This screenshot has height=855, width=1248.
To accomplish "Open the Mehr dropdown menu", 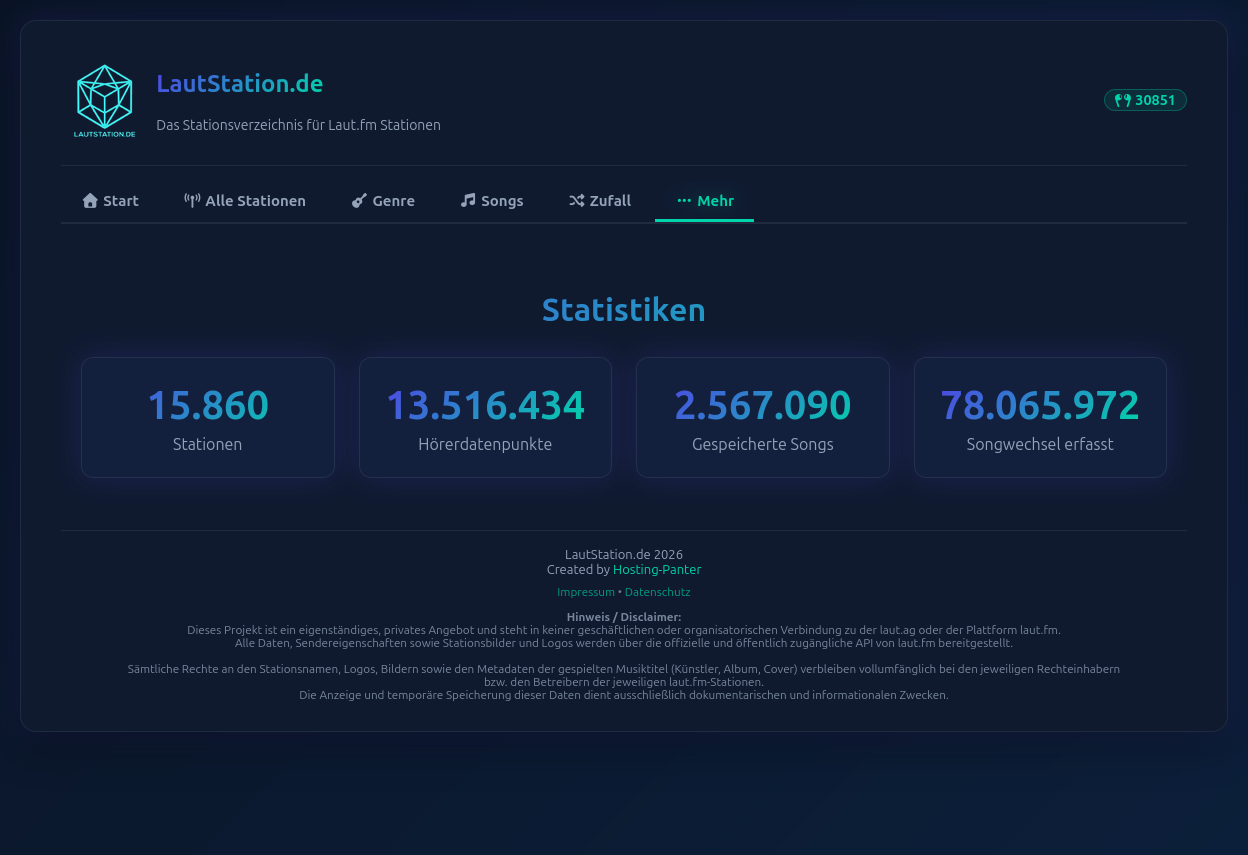I will 704,201.
